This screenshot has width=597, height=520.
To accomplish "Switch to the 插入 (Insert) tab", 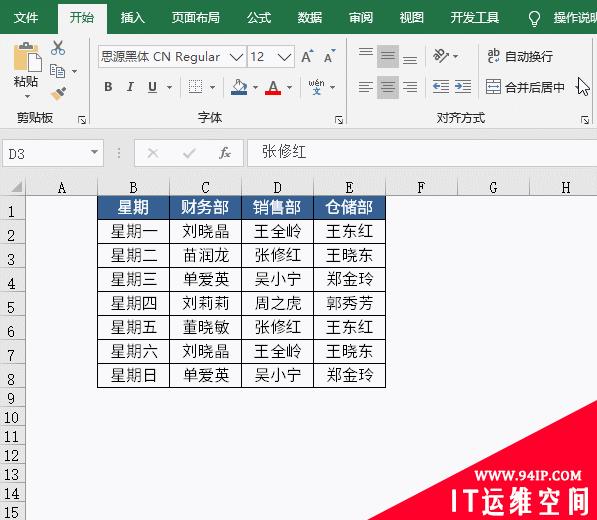I will tap(132, 18).
